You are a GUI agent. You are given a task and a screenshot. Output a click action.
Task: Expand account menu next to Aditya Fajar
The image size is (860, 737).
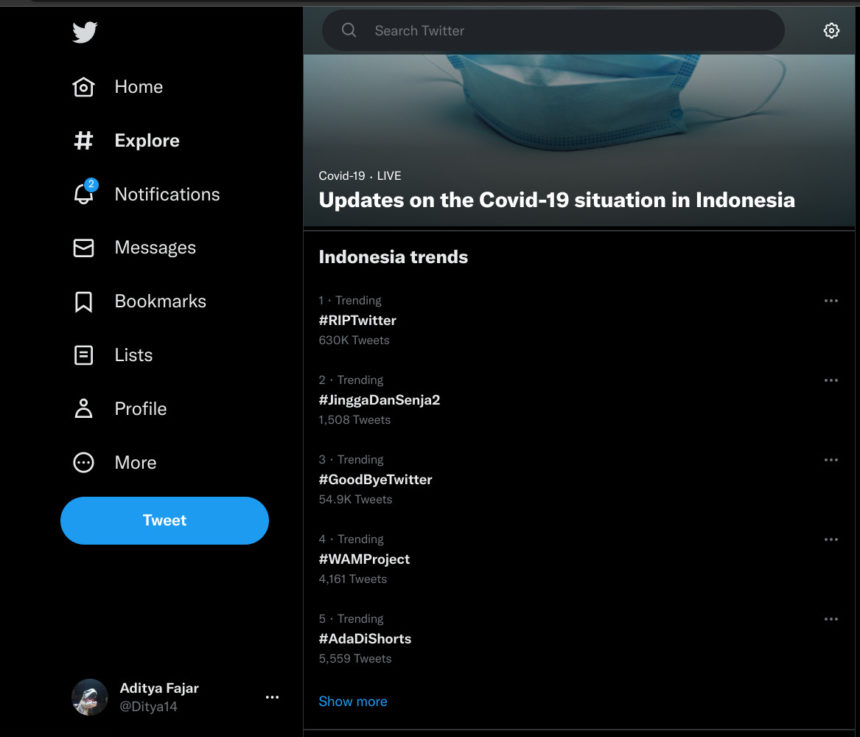[272, 697]
